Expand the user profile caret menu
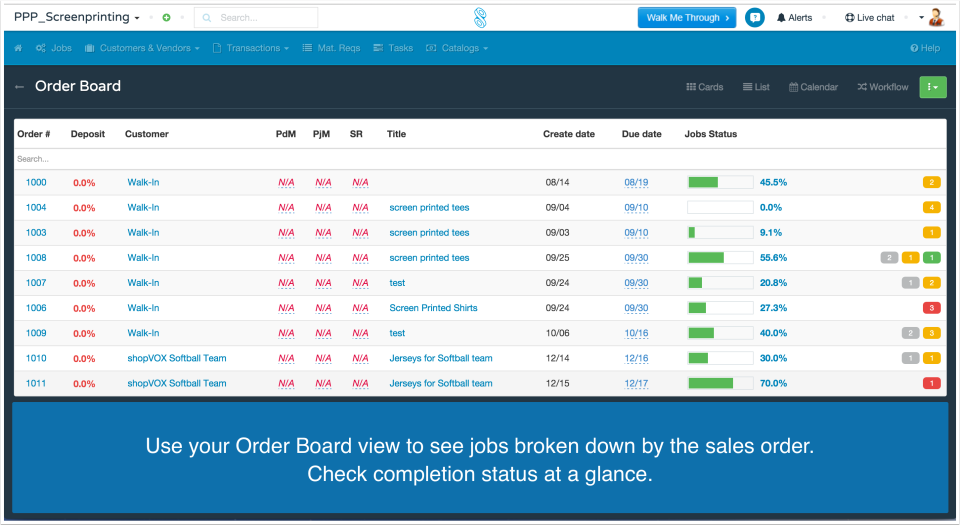This screenshot has width=960, height=525. click(x=921, y=18)
